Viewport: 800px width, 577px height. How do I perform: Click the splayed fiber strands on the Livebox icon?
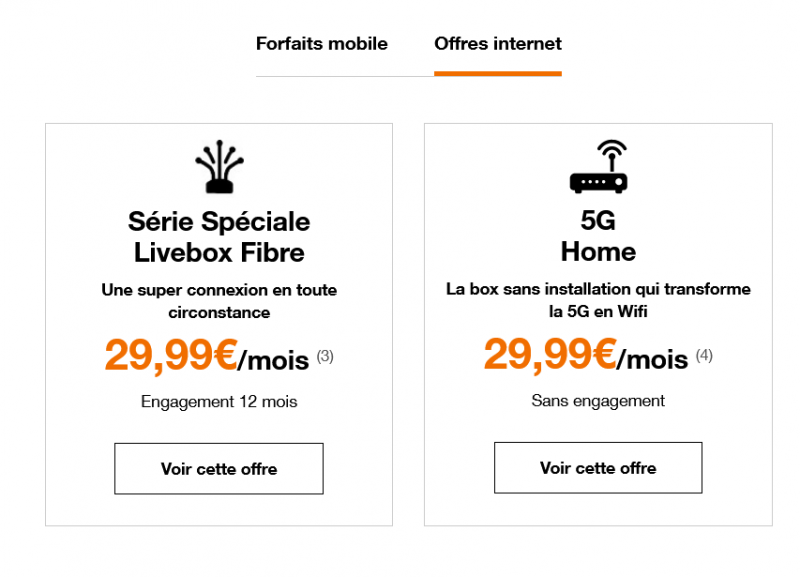point(219,155)
